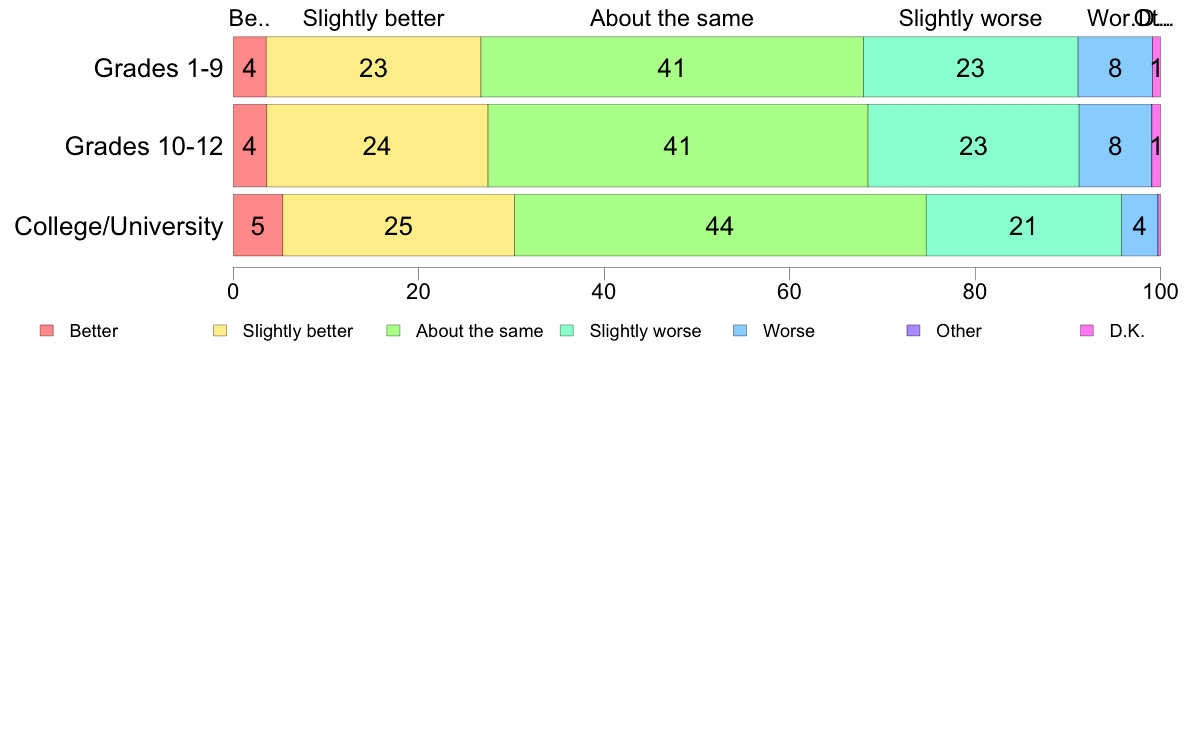The height and width of the screenshot is (736, 1188).
Task: Click the 44 About the same bar segment
Action: point(720,226)
